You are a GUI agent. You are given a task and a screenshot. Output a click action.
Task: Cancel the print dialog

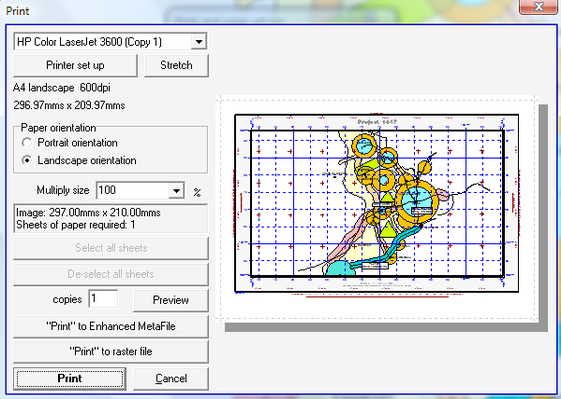pos(171,379)
